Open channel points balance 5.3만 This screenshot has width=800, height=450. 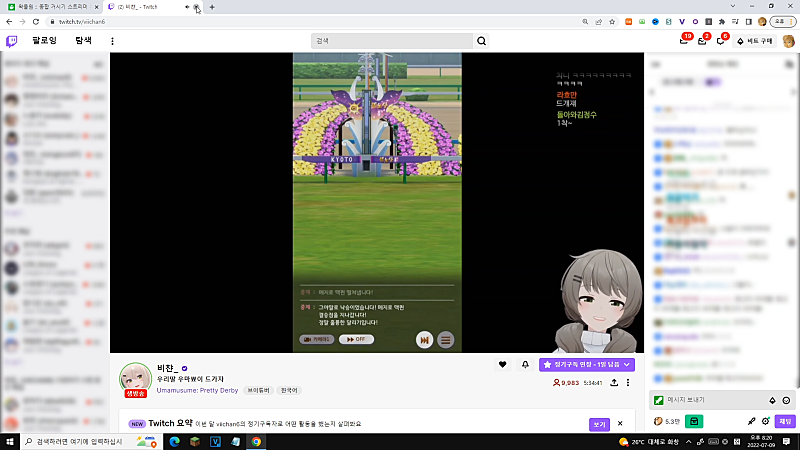tap(667, 421)
